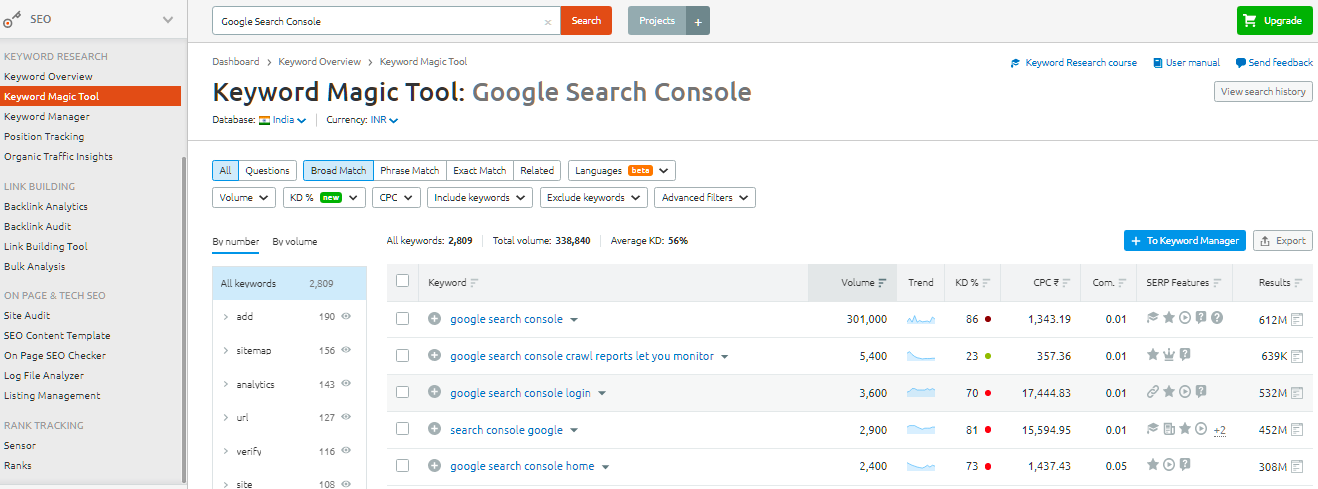Select the All keywords group row

(x=289, y=284)
